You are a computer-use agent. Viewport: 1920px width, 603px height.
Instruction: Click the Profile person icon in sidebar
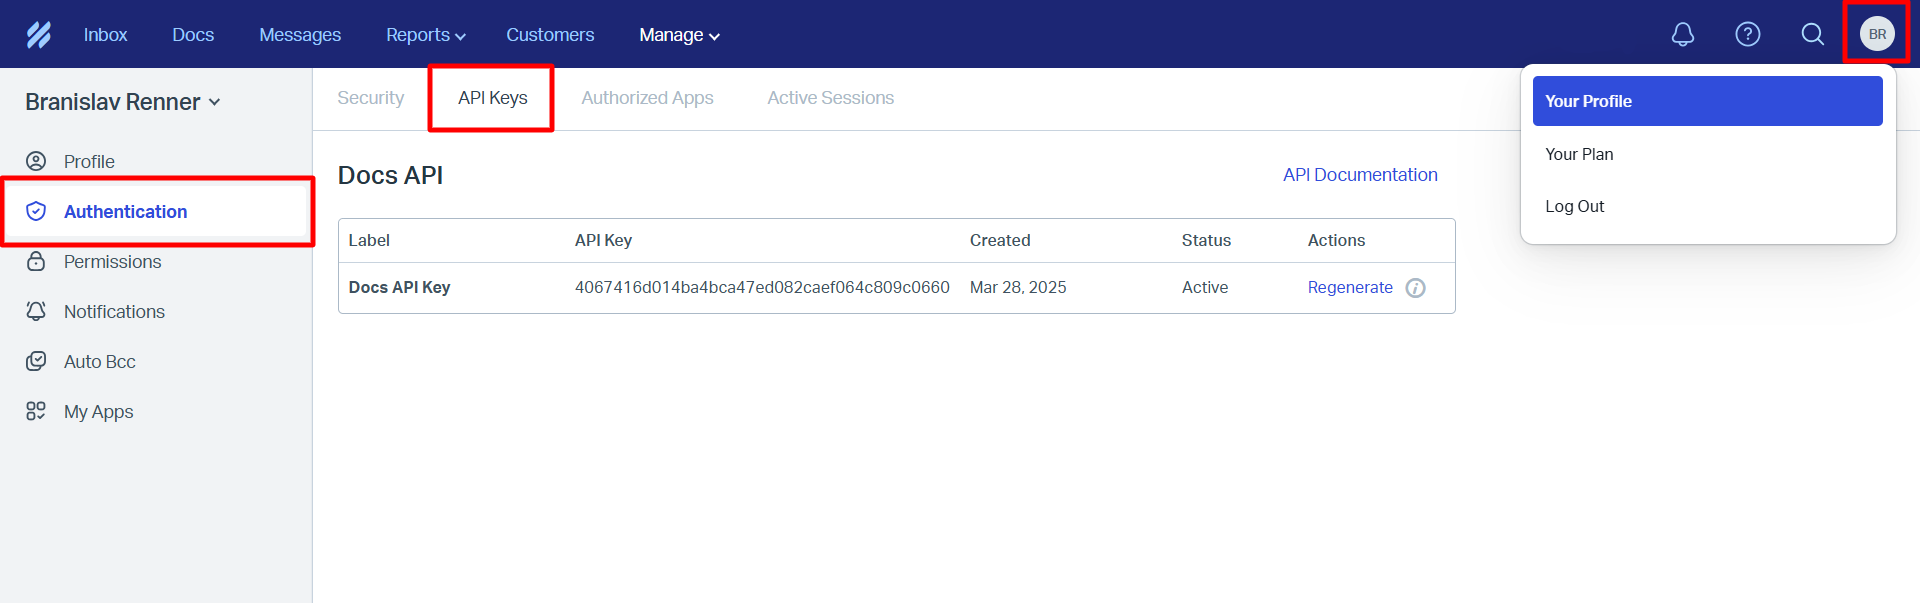pyautogui.click(x=36, y=161)
